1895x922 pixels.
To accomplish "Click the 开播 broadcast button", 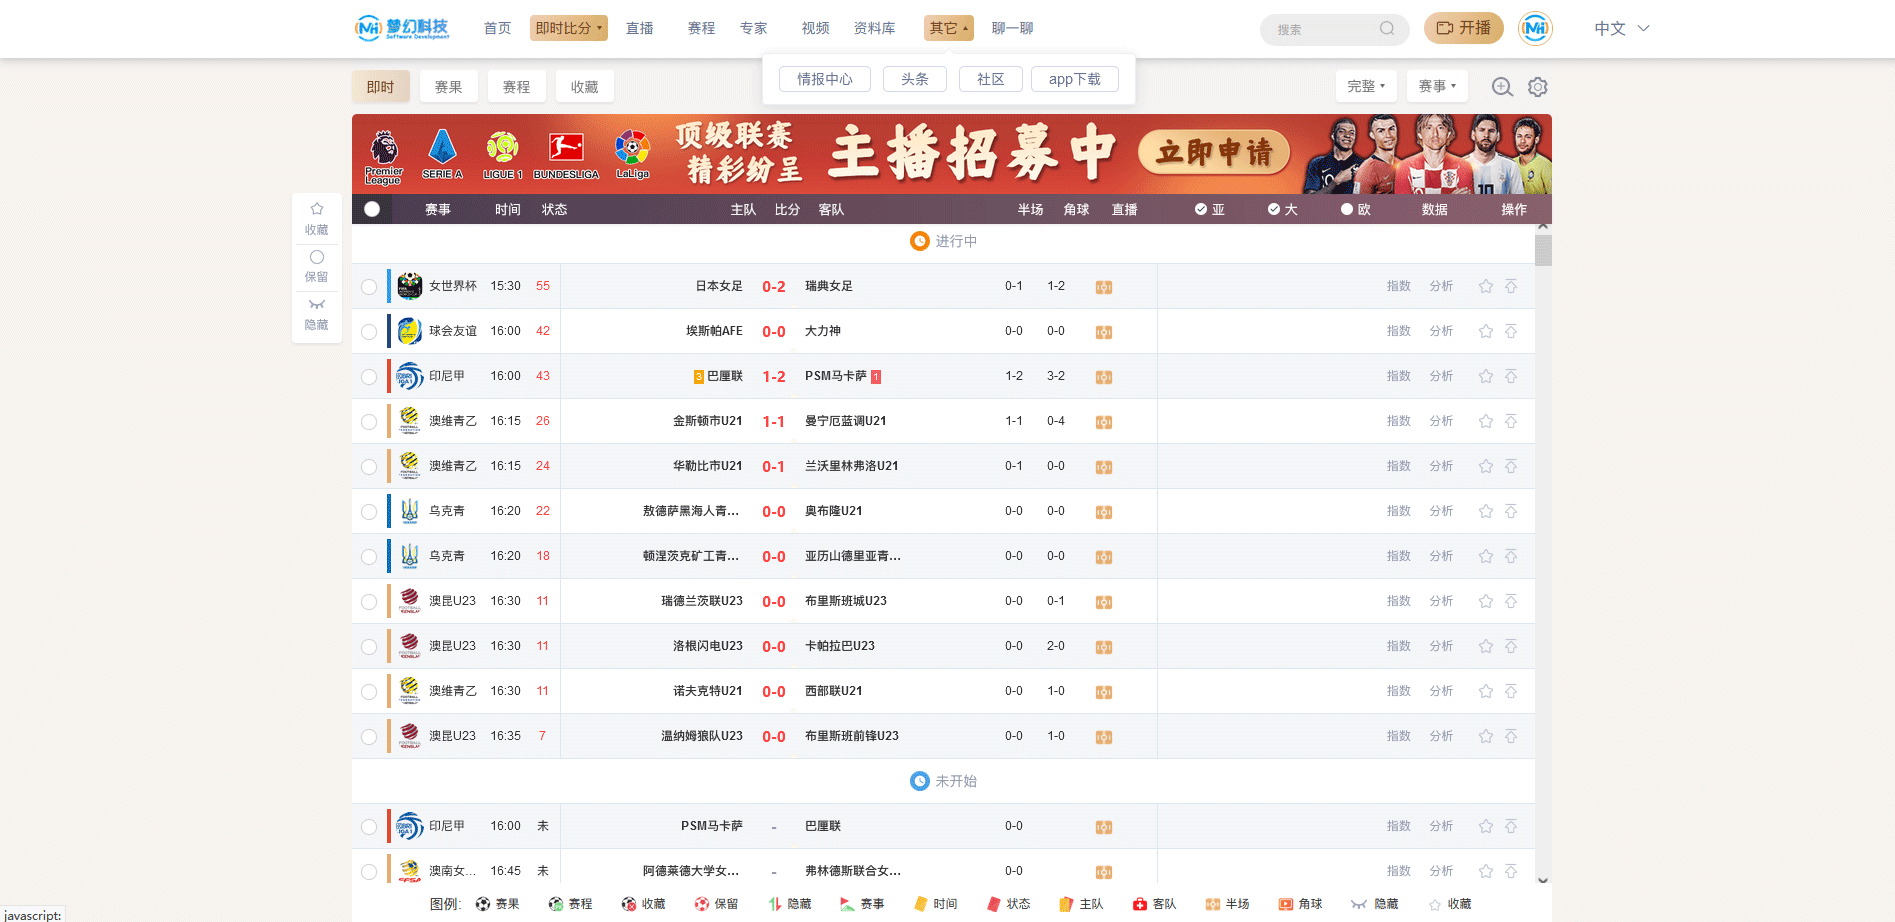I will point(1463,28).
